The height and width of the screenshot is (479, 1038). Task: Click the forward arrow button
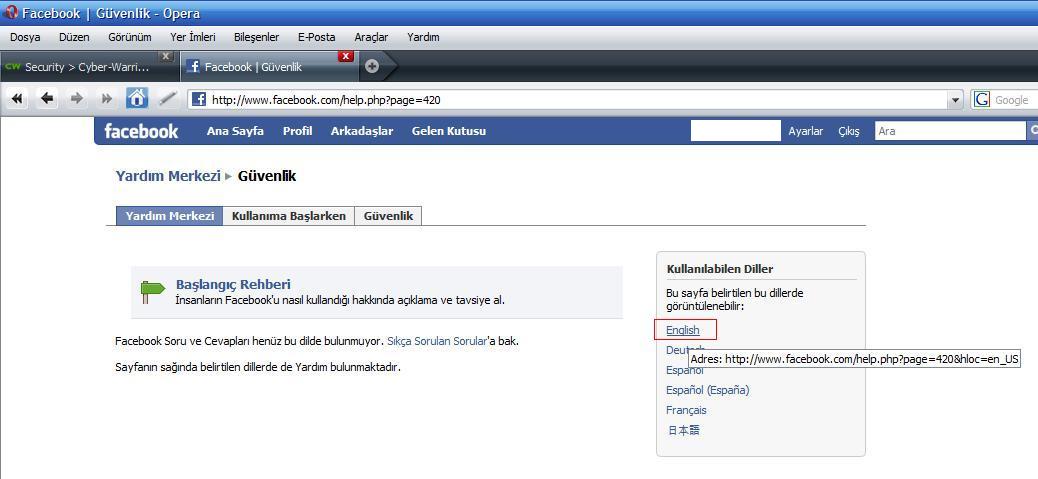click(x=77, y=99)
